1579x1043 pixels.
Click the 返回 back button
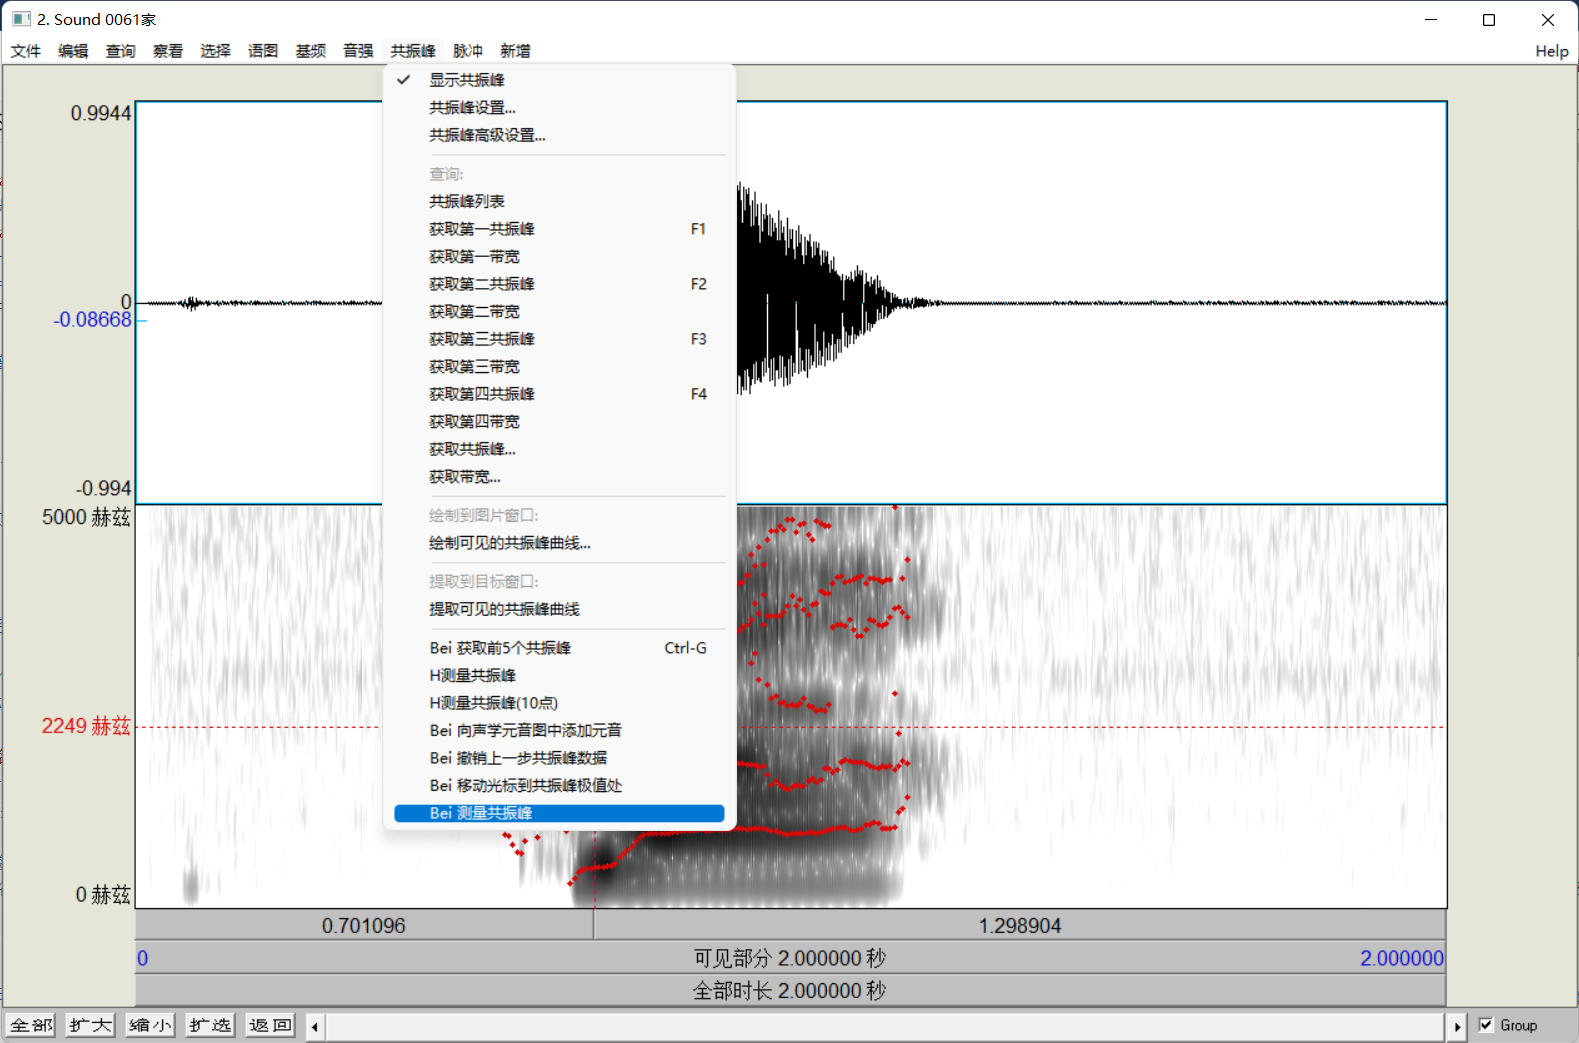270,1025
